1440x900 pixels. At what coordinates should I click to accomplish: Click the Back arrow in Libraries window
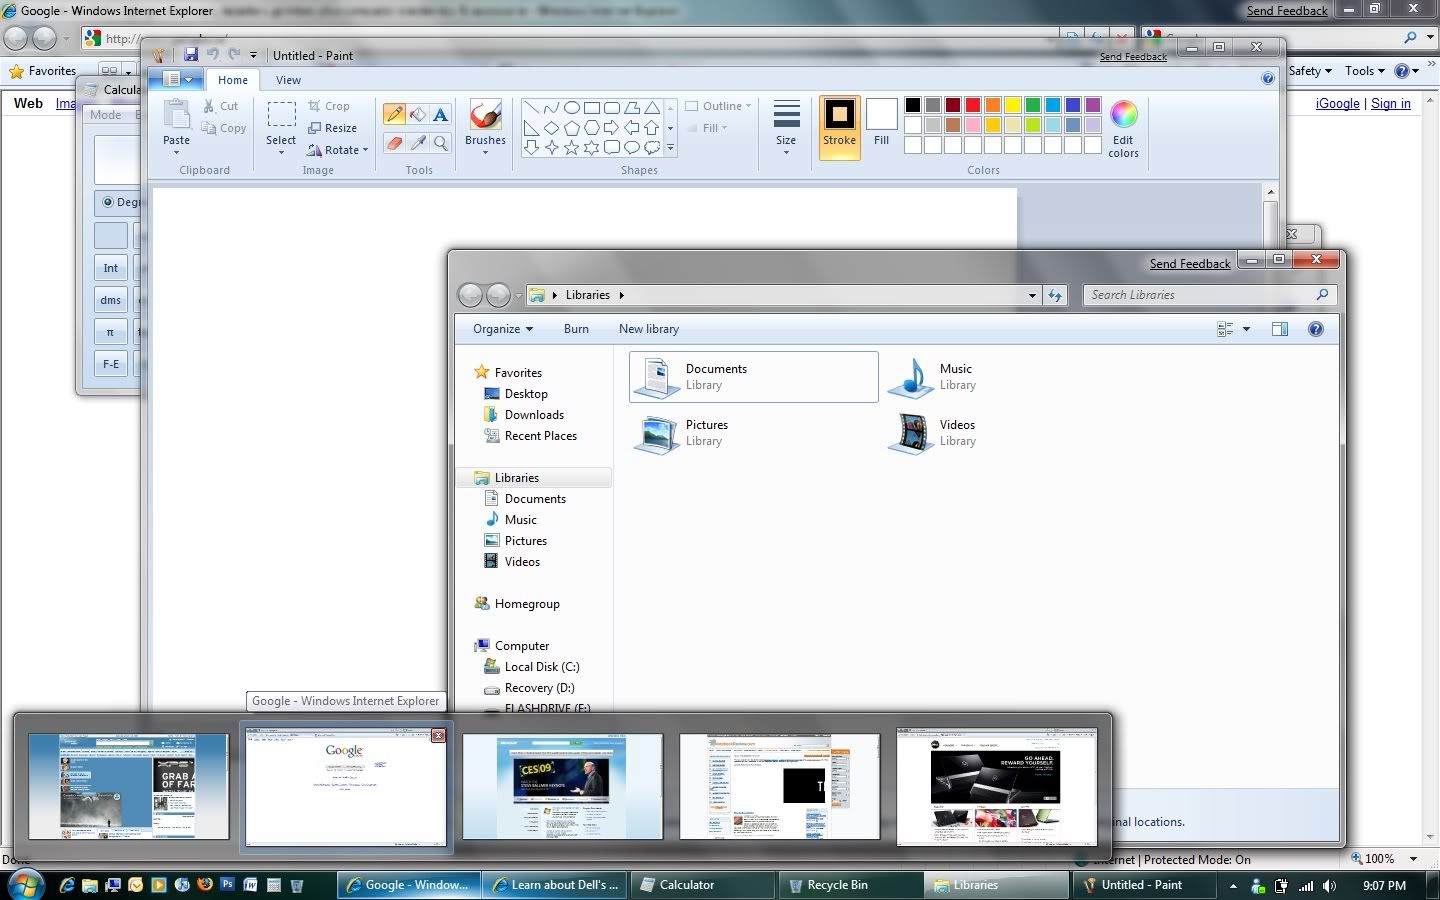coord(470,295)
